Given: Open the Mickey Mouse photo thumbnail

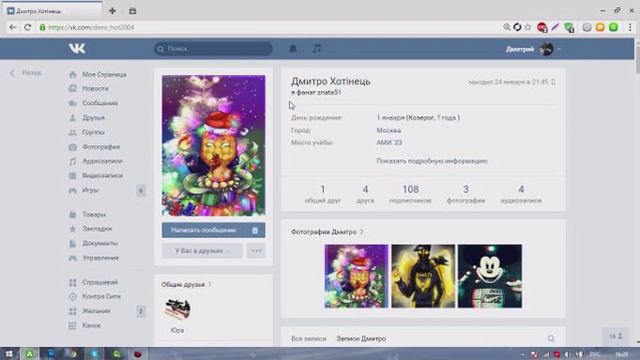Looking at the screenshot, I should [x=490, y=276].
